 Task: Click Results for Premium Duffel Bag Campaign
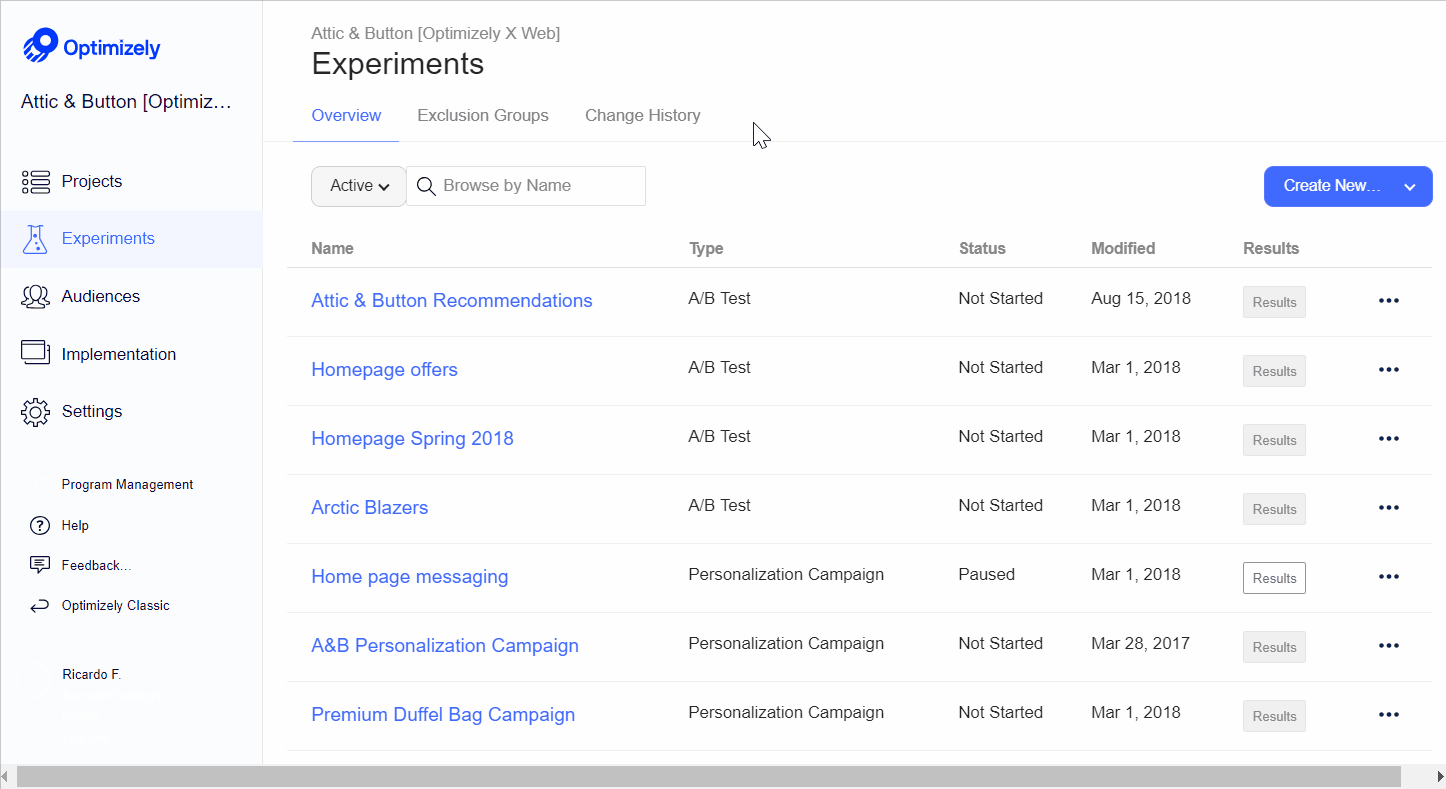point(1274,716)
